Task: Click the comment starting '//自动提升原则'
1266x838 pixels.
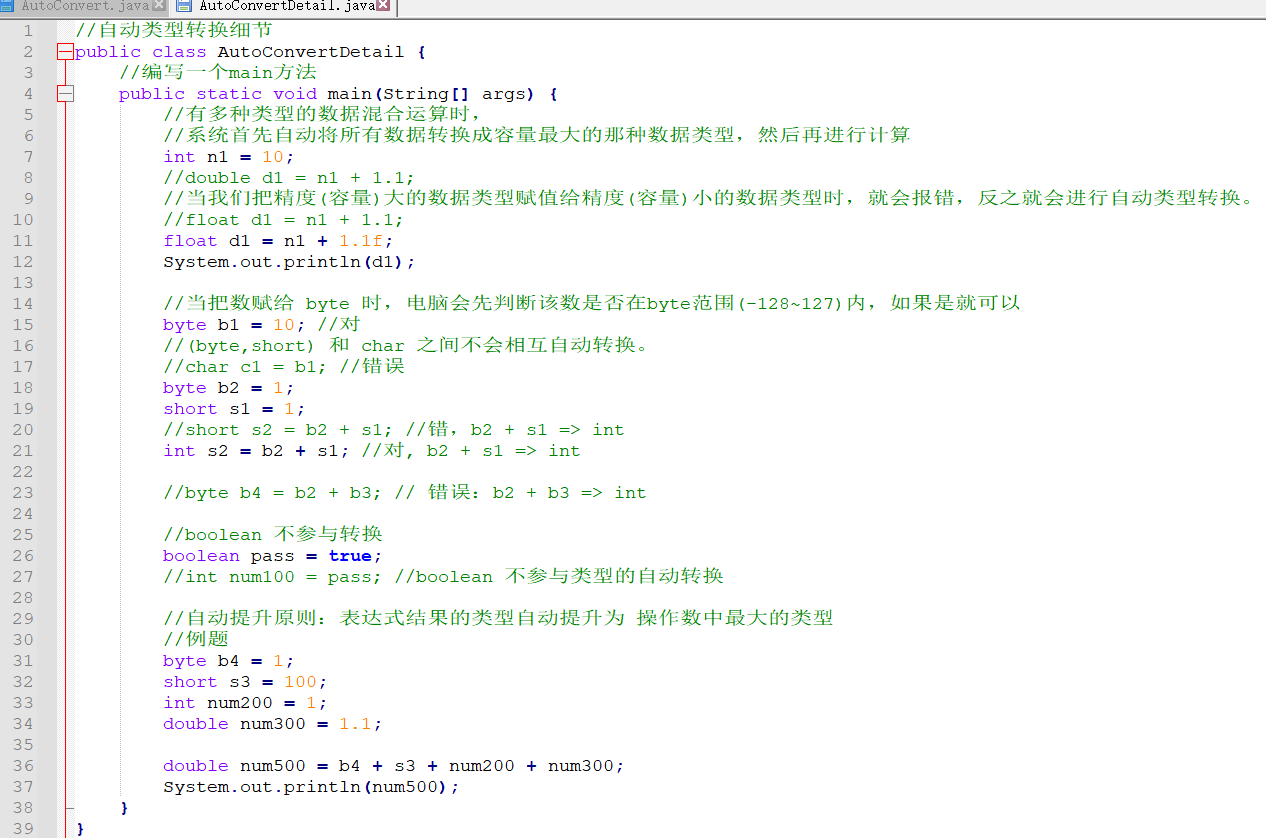Action: point(498,618)
